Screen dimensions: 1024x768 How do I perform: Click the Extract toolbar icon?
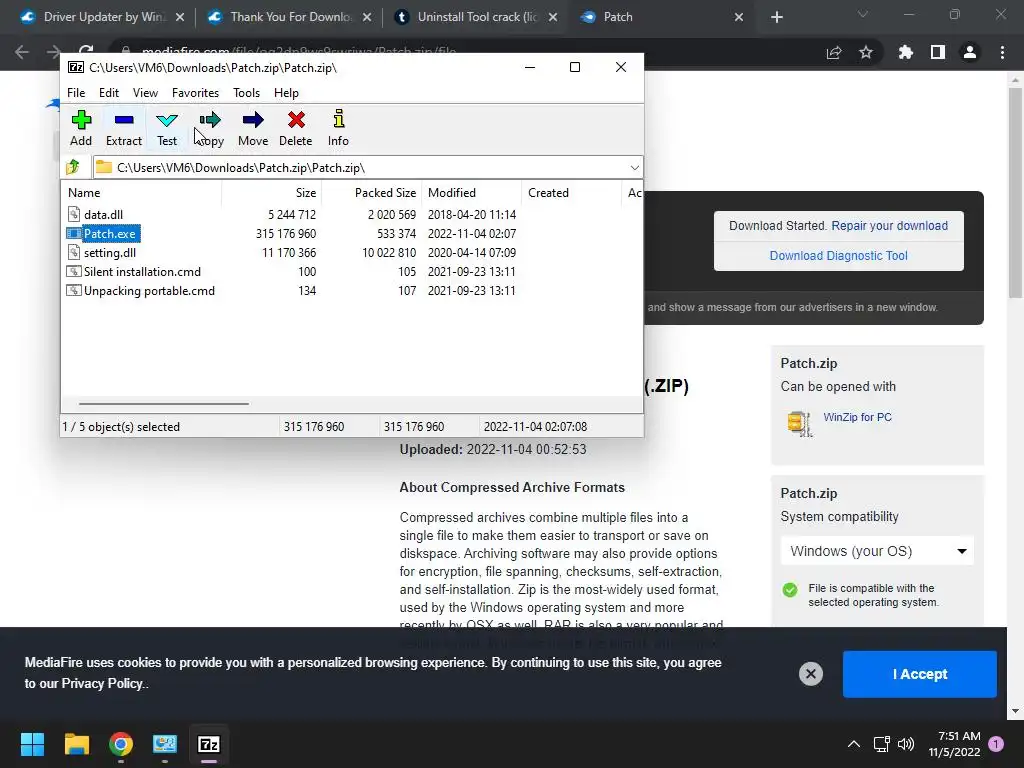click(x=123, y=120)
